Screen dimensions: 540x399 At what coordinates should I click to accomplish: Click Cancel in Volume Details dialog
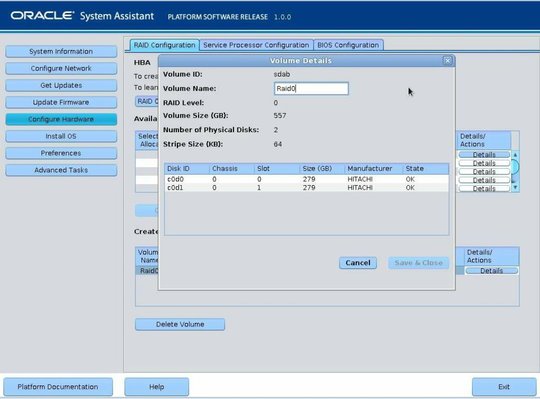pyautogui.click(x=358, y=263)
